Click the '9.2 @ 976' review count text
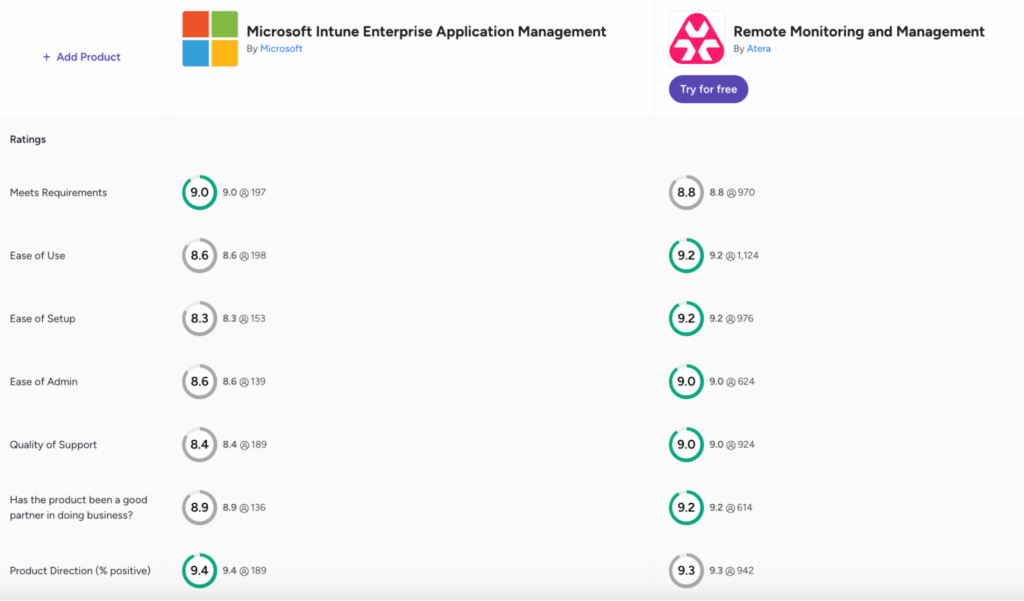Viewport: 1024px width, 601px height. click(x=731, y=319)
